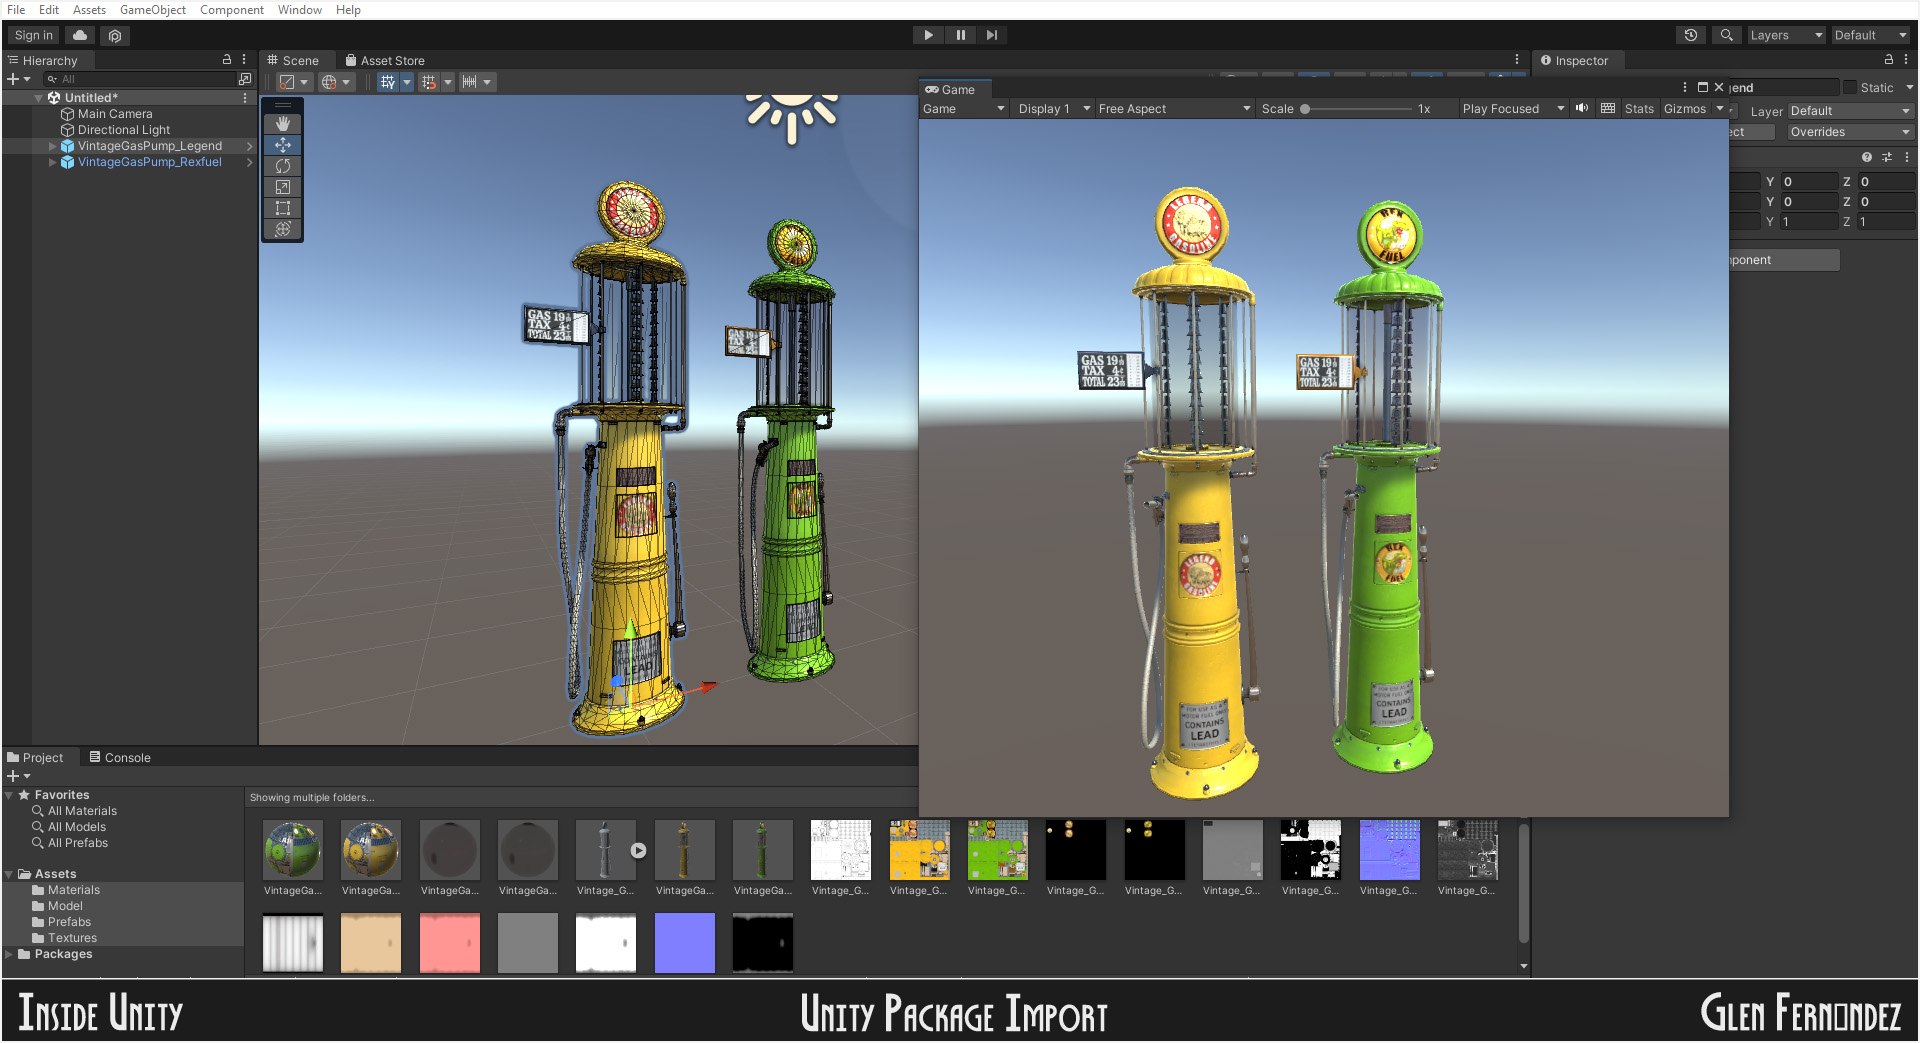Click the Hierarchy search field

point(140,79)
